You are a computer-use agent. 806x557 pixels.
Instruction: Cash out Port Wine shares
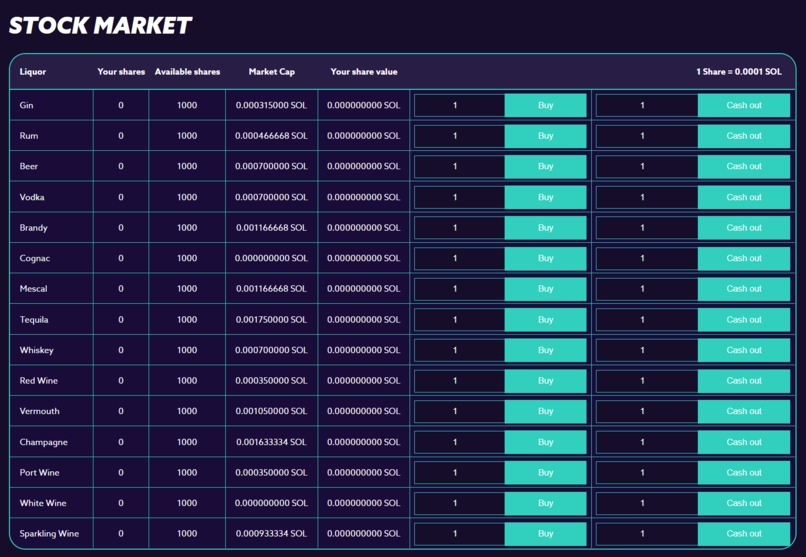(x=744, y=473)
